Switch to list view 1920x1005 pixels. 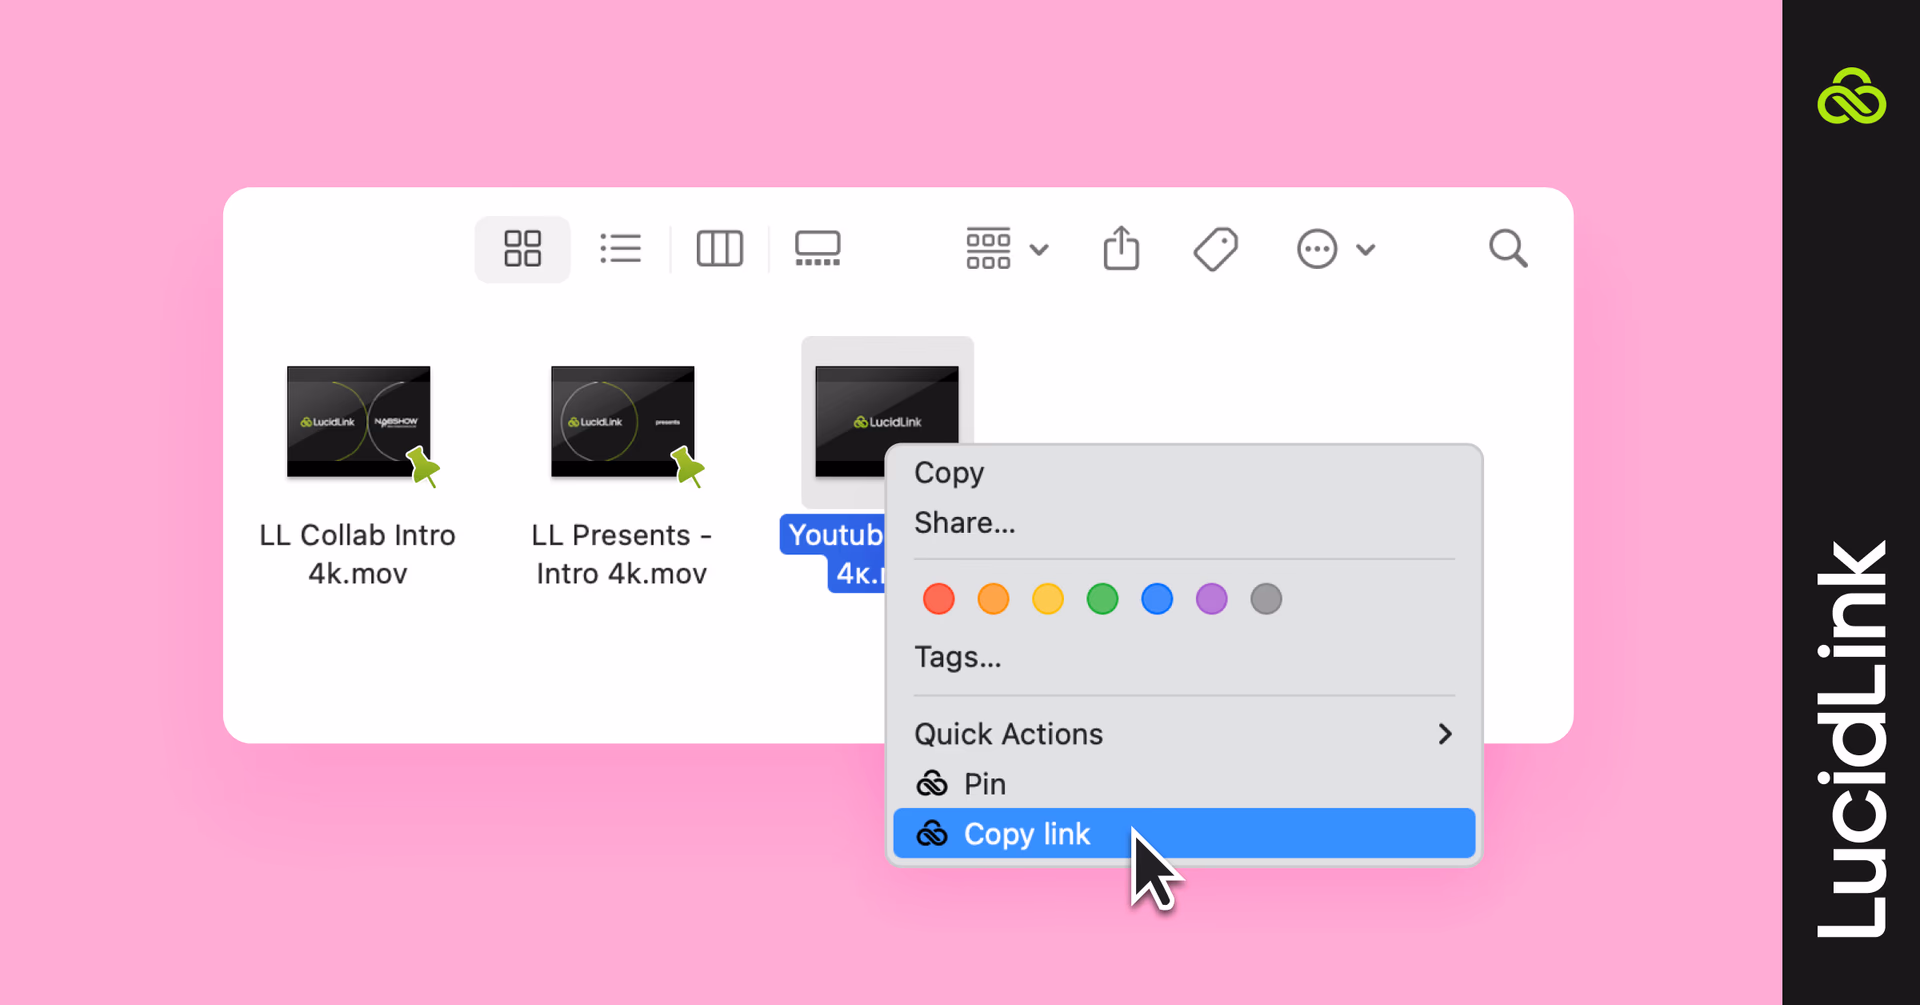click(x=620, y=249)
